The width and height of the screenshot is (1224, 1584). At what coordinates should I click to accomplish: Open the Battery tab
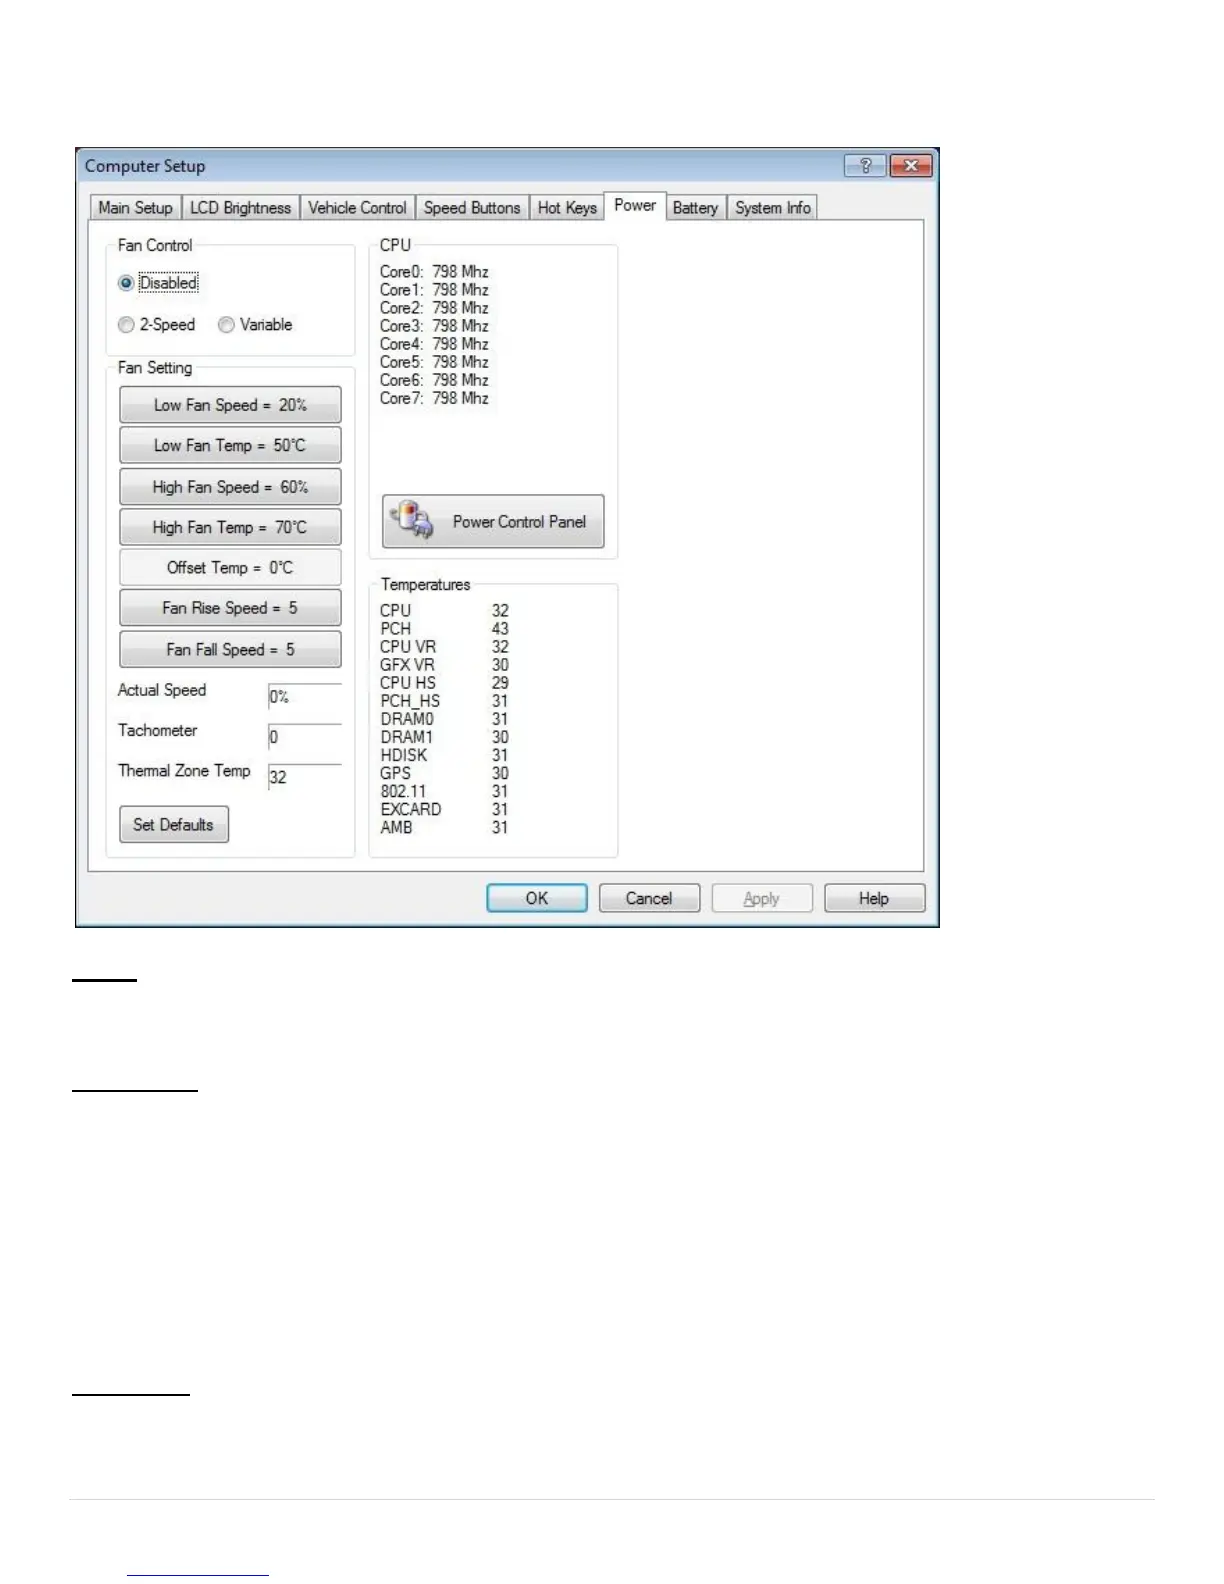(695, 208)
